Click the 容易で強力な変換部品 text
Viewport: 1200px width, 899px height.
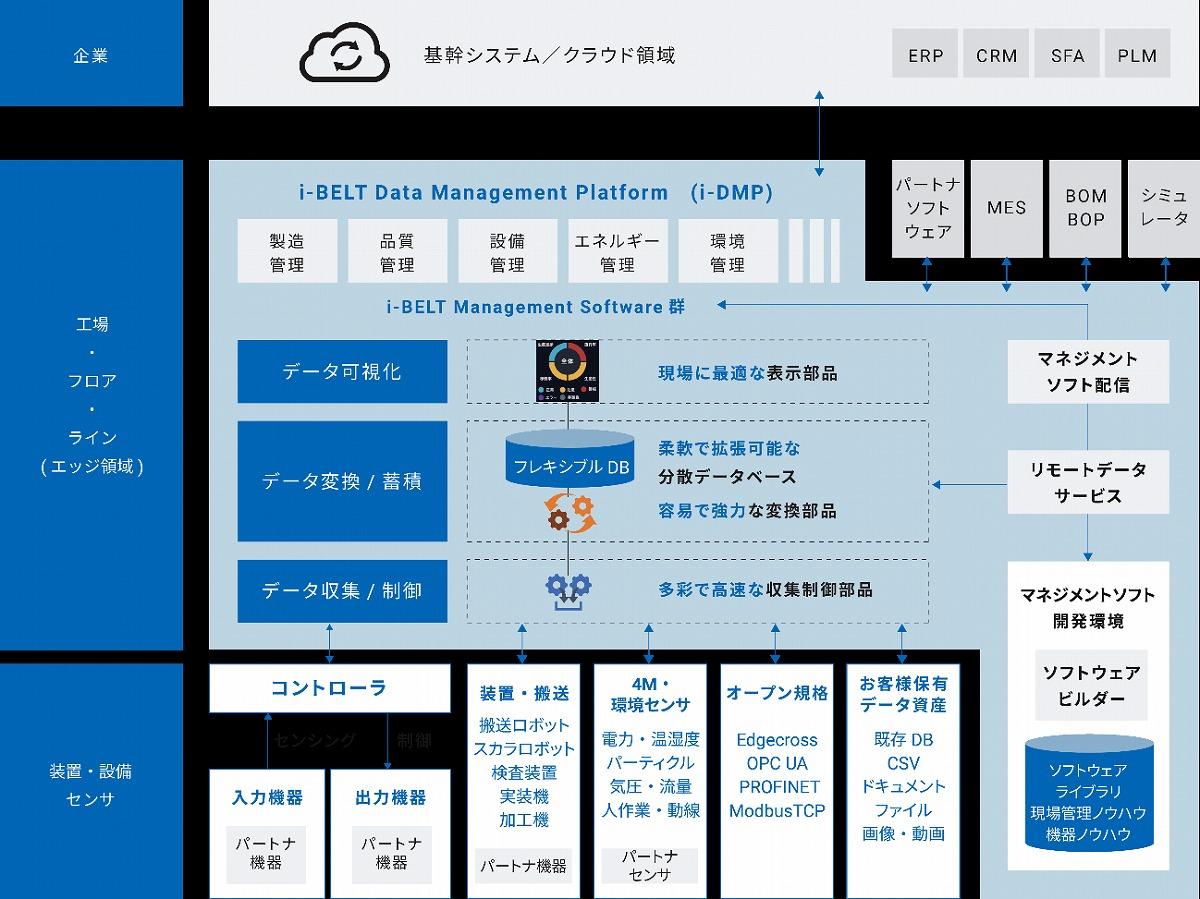(x=747, y=511)
